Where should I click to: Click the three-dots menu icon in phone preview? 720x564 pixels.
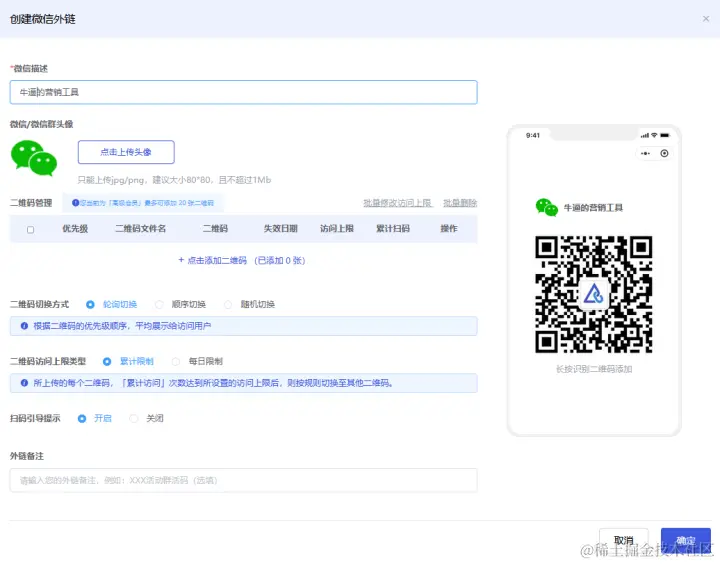[646, 153]
